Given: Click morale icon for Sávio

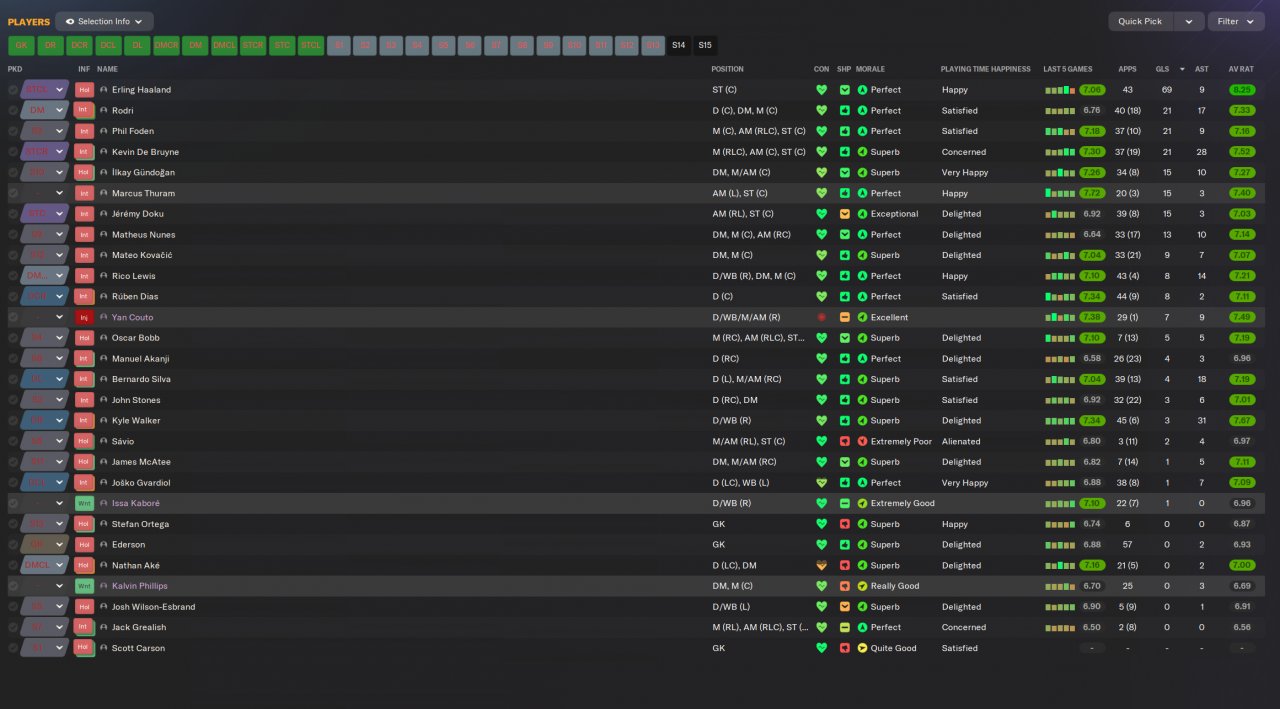Looking at the screenshot, I should pos(862,441).
